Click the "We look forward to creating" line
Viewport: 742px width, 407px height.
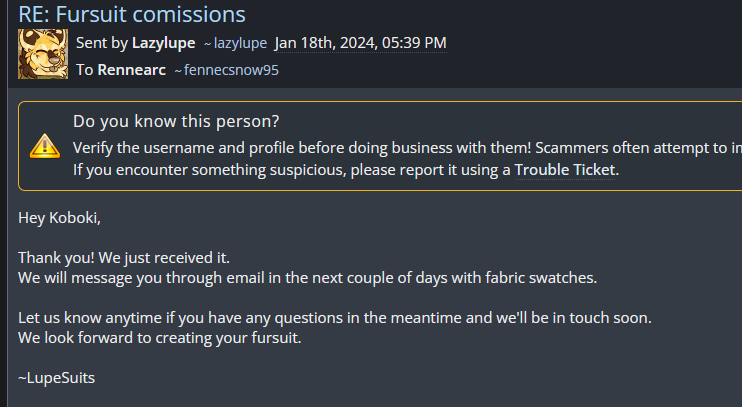tap(159, 337)
